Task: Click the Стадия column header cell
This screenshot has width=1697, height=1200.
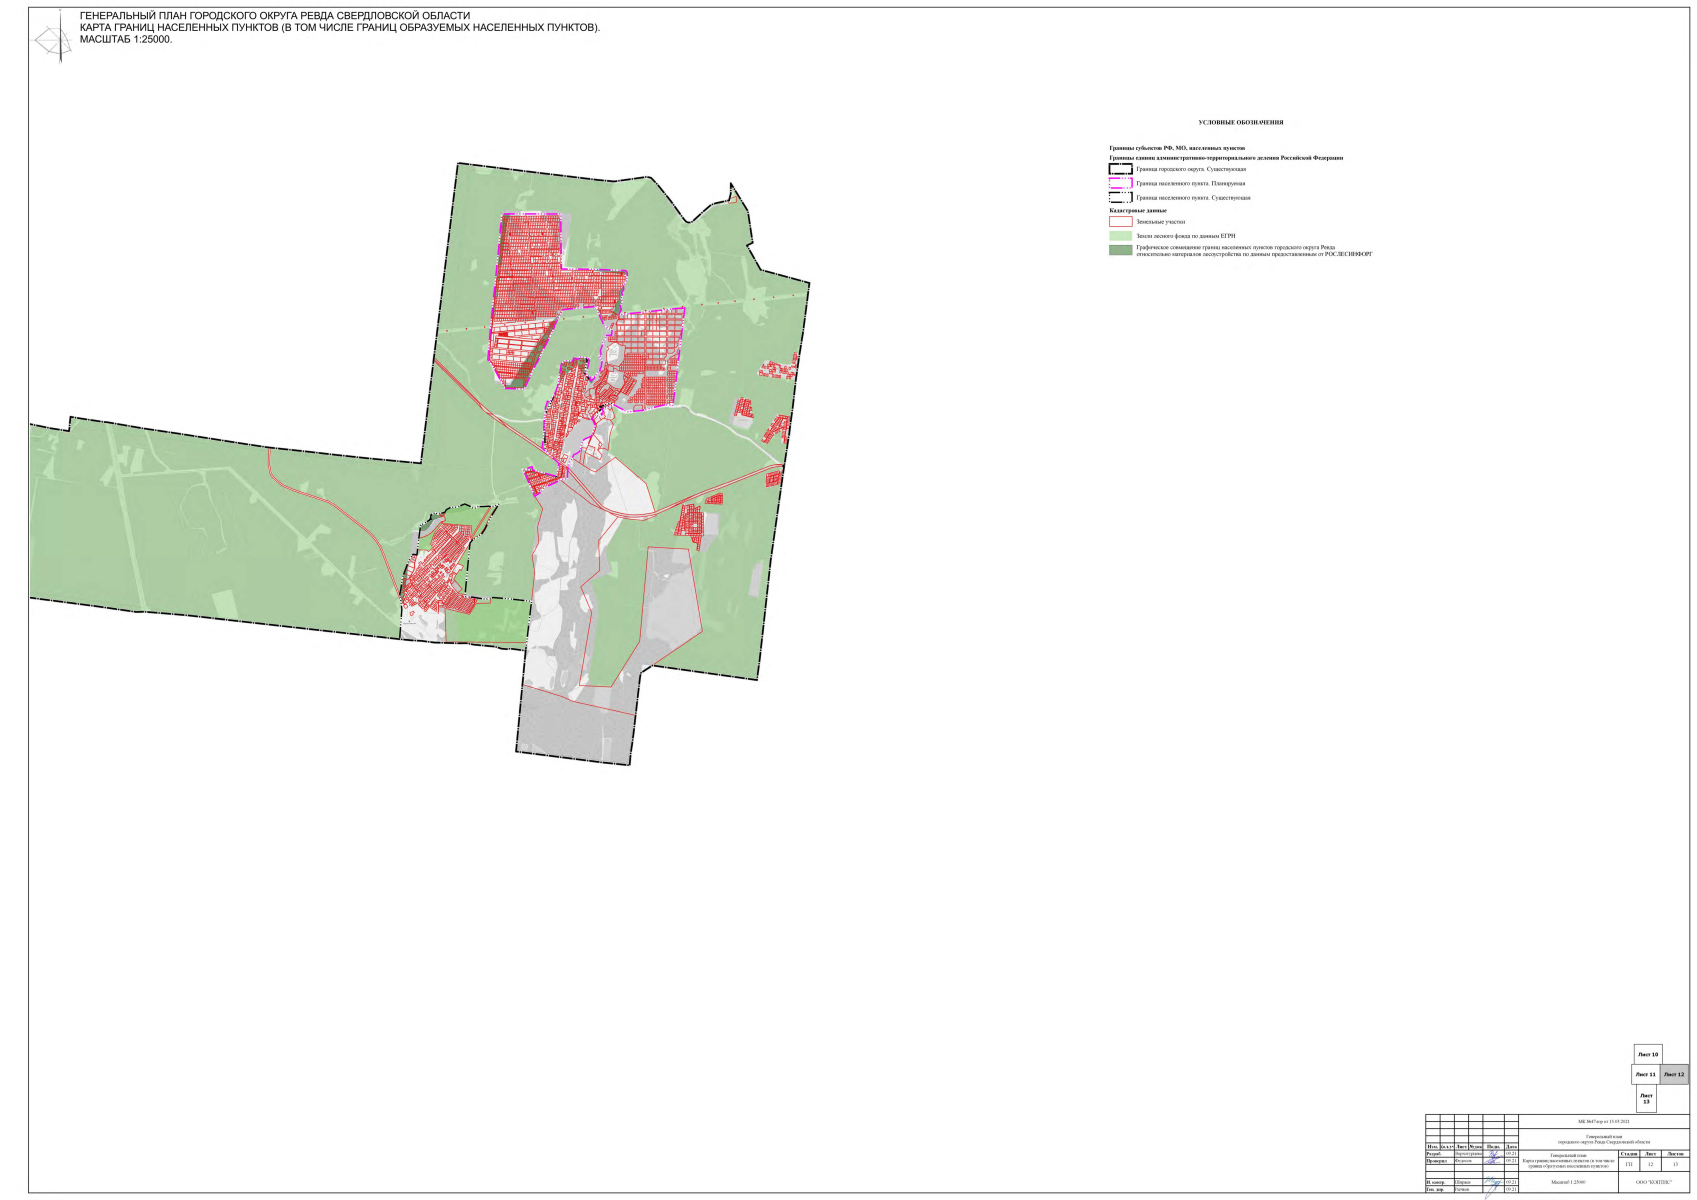Action: [x=1629, y=1154]
